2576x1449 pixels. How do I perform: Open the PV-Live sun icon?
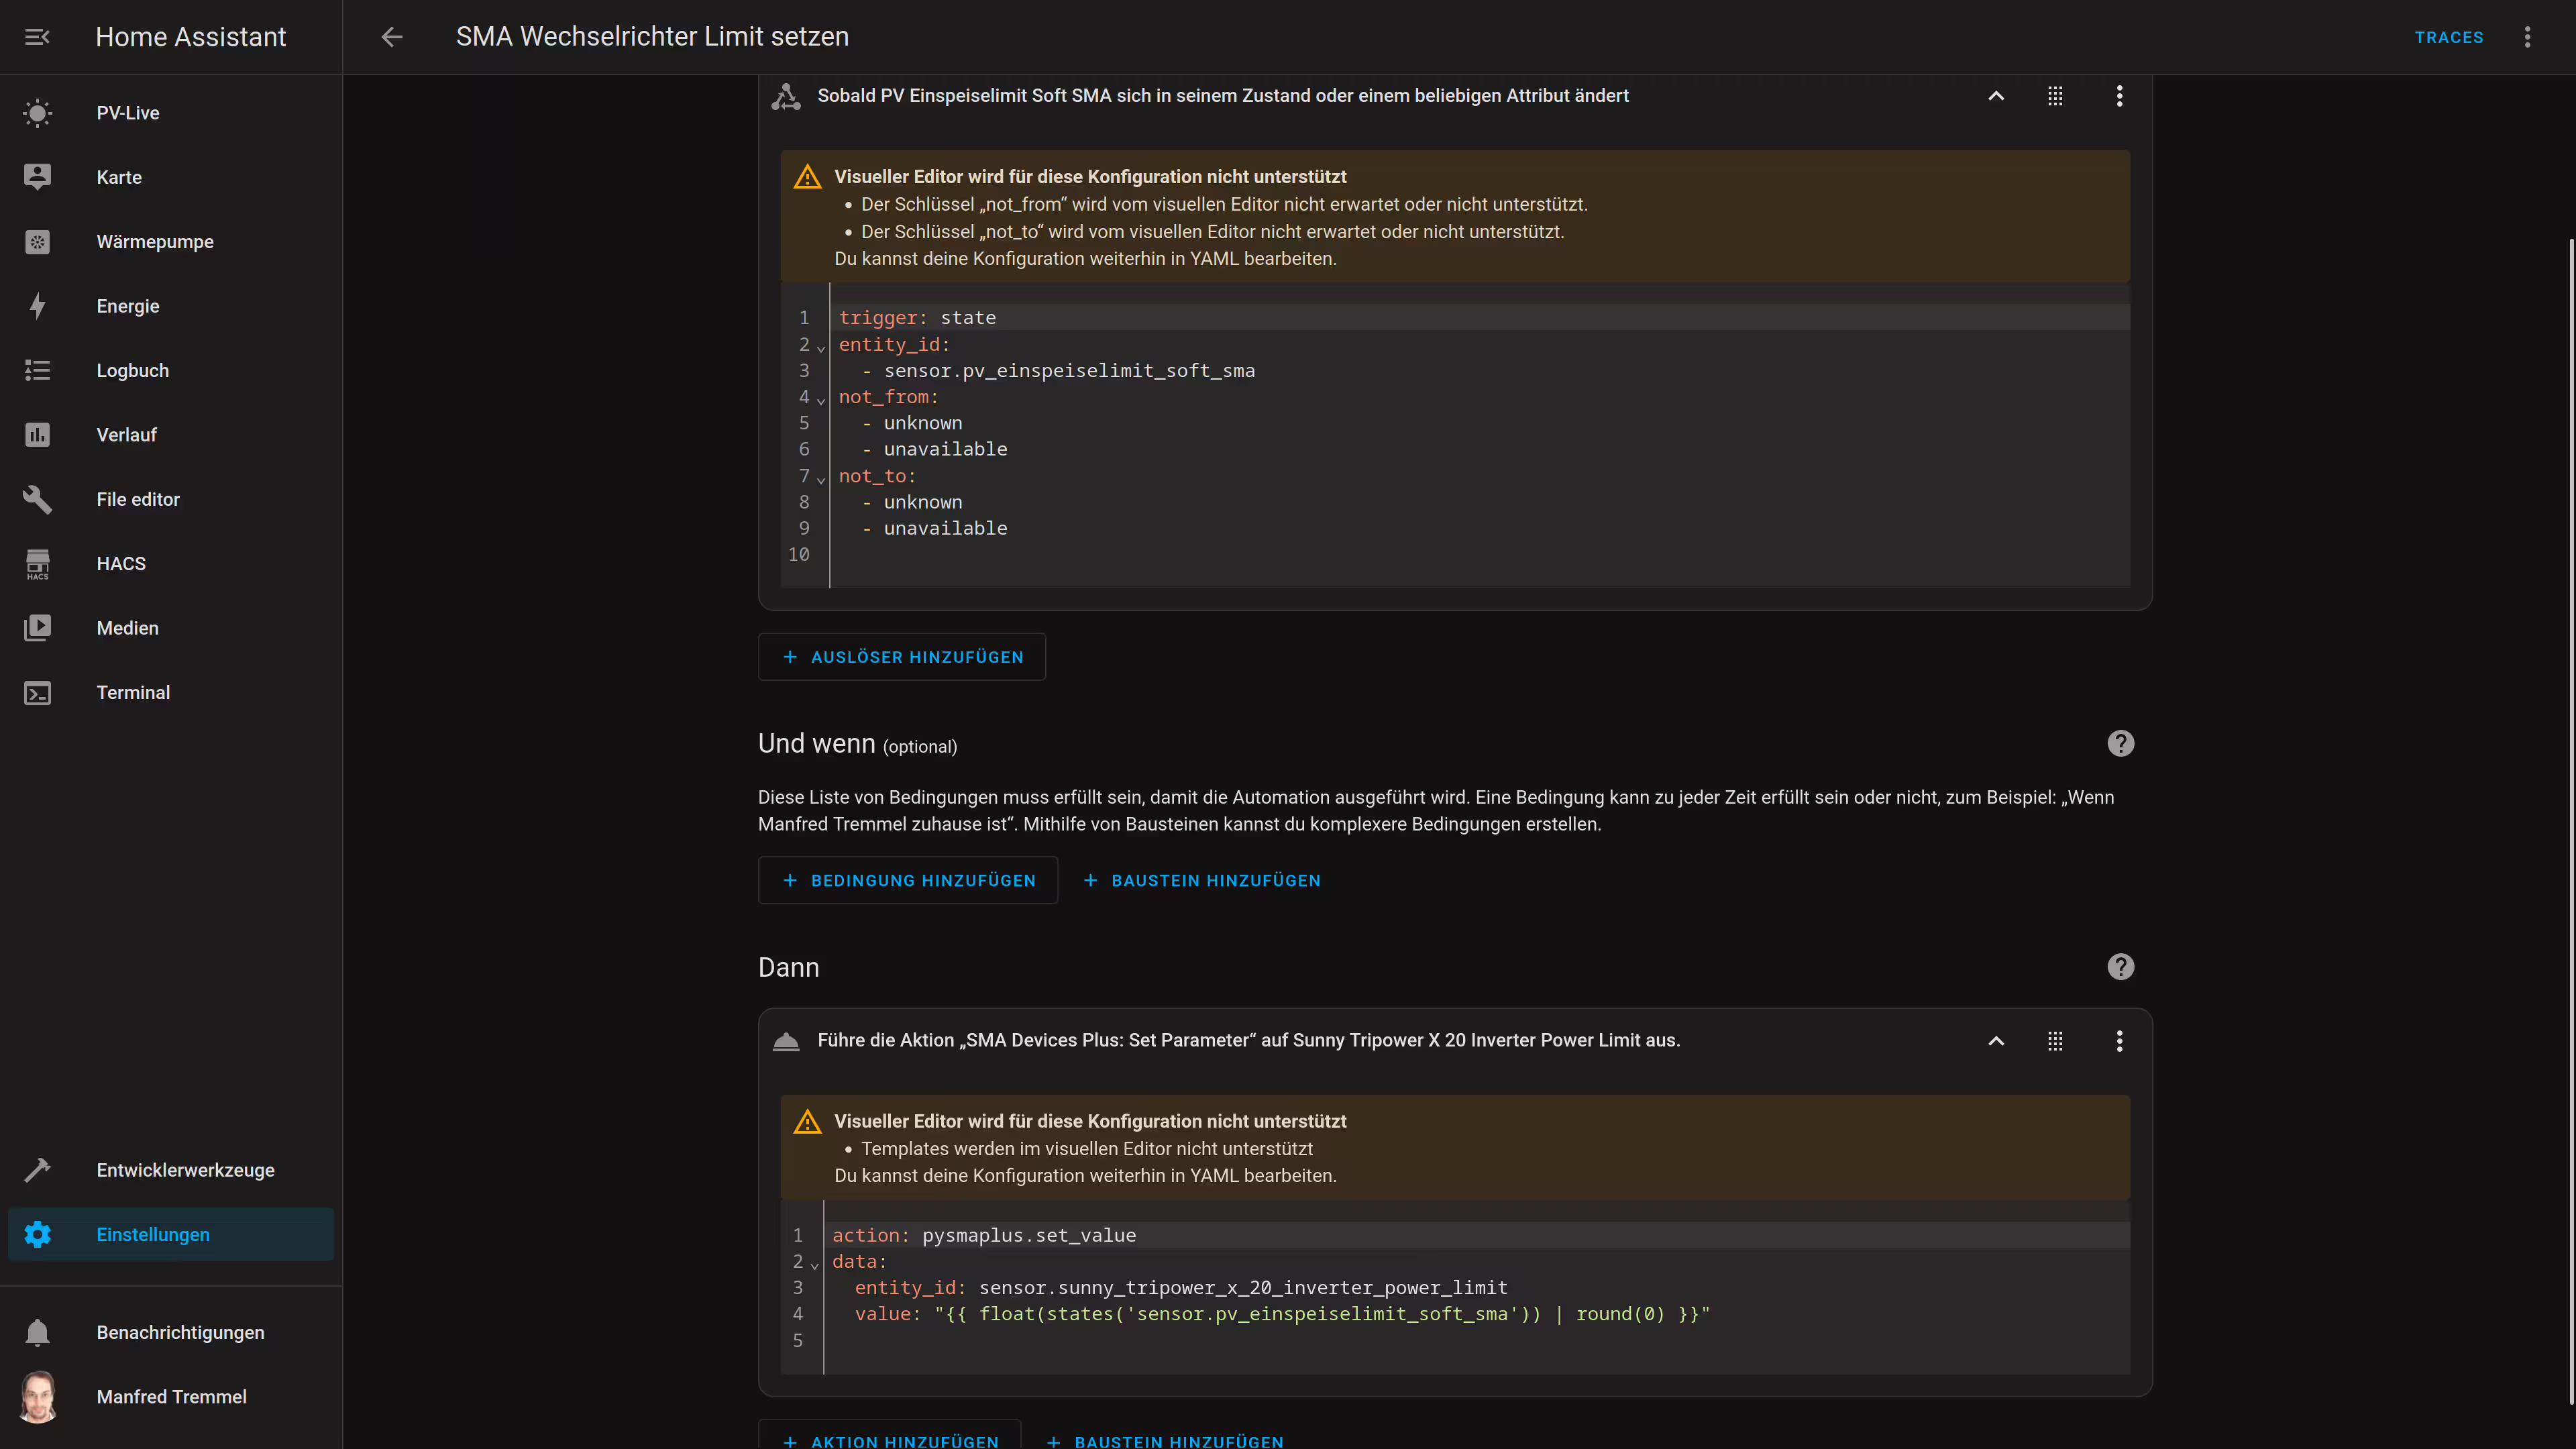37,113
